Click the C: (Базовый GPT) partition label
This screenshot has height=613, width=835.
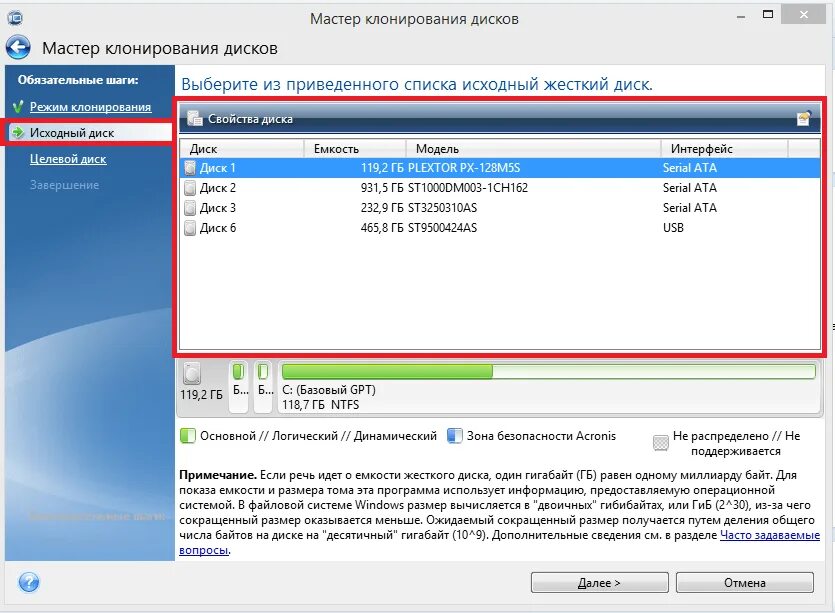click(x=329, y=390)
